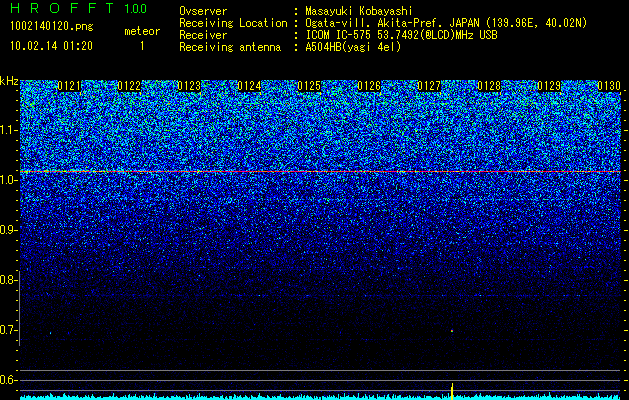Click the 1.1 kHz frequency axis label
The width and height of the screenshot is (629, 400).
click(9, 130)
